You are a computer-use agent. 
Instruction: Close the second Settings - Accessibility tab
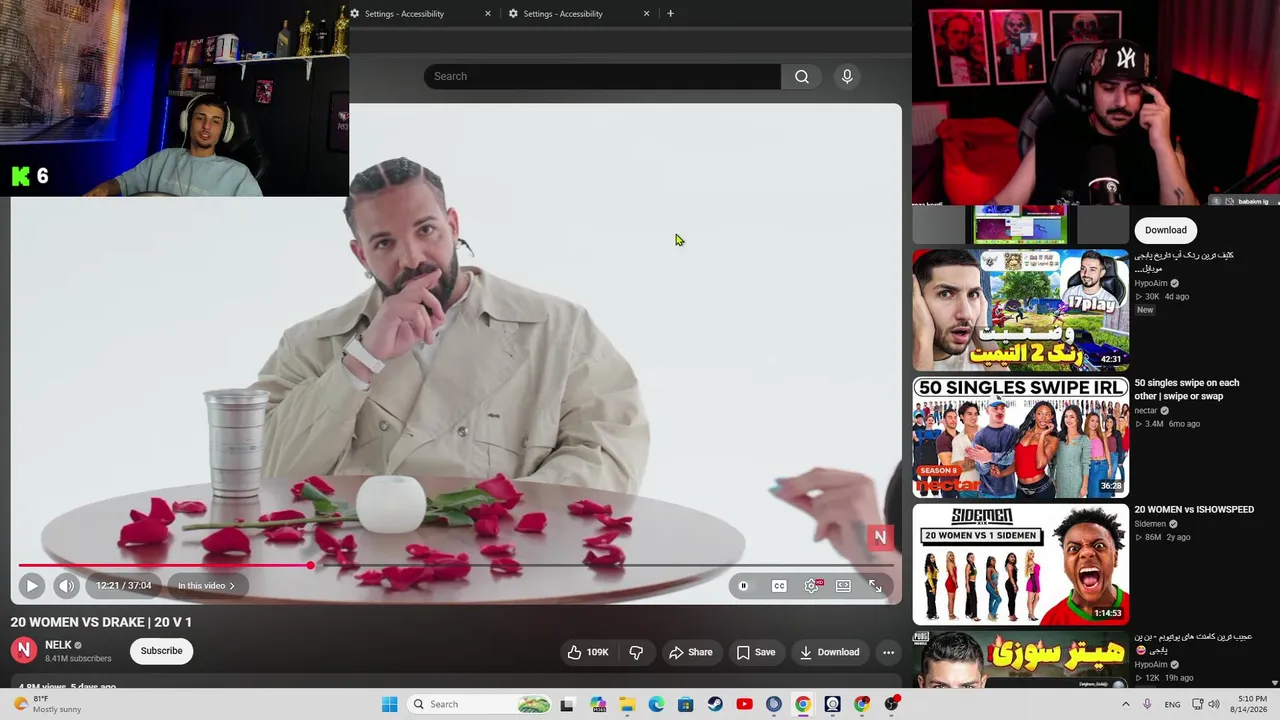pyautogui.click(x=646, y=14)
